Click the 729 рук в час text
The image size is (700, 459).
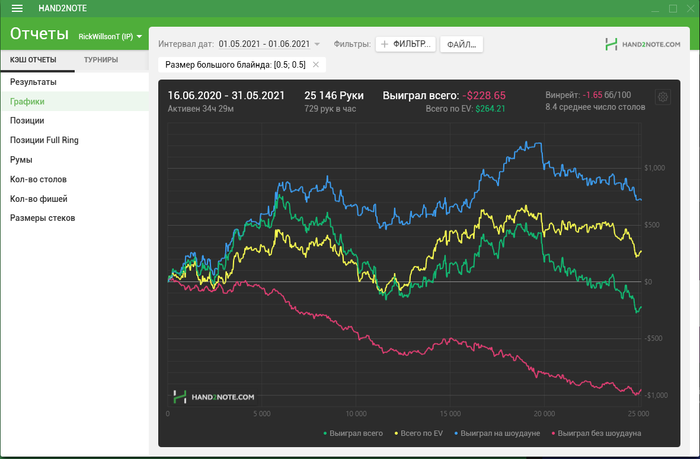coord(330,108)
